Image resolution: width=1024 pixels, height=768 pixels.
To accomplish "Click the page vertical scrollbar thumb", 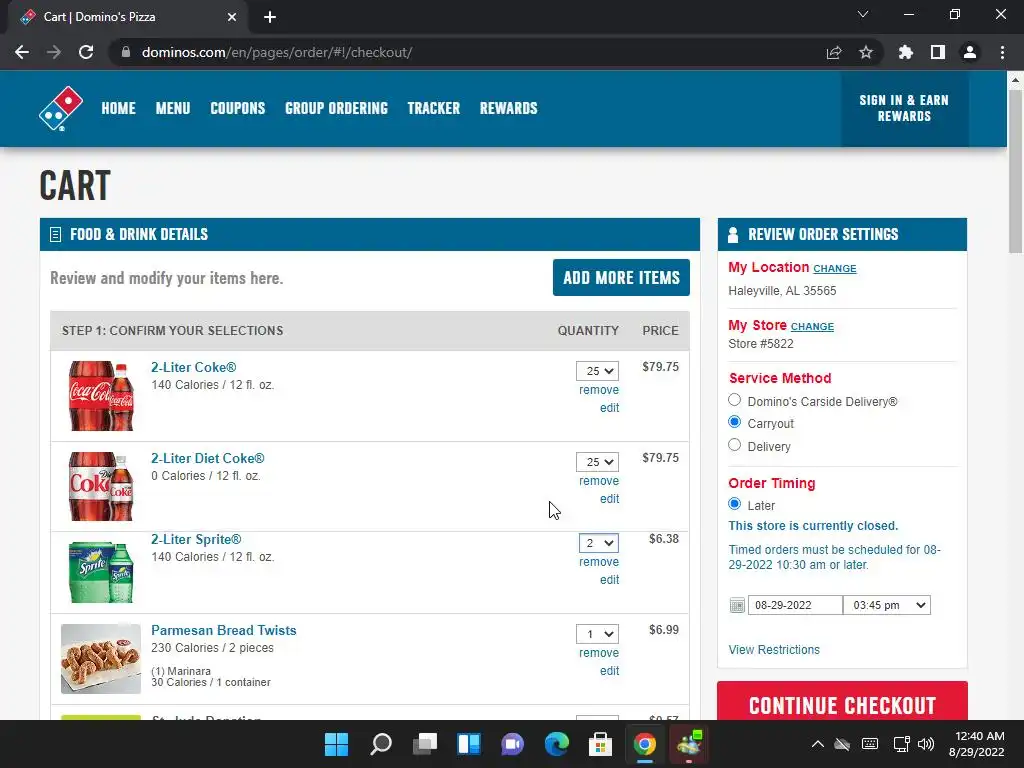I will point(1014,171).
